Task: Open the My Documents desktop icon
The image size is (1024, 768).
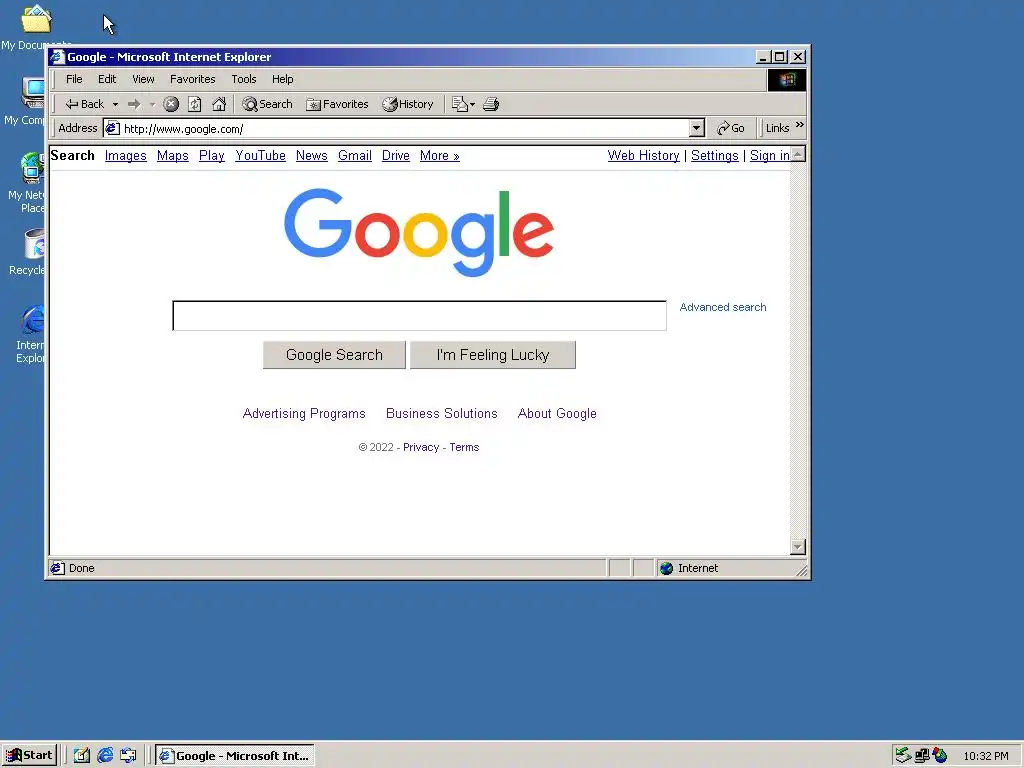Action: click(36, 20)
